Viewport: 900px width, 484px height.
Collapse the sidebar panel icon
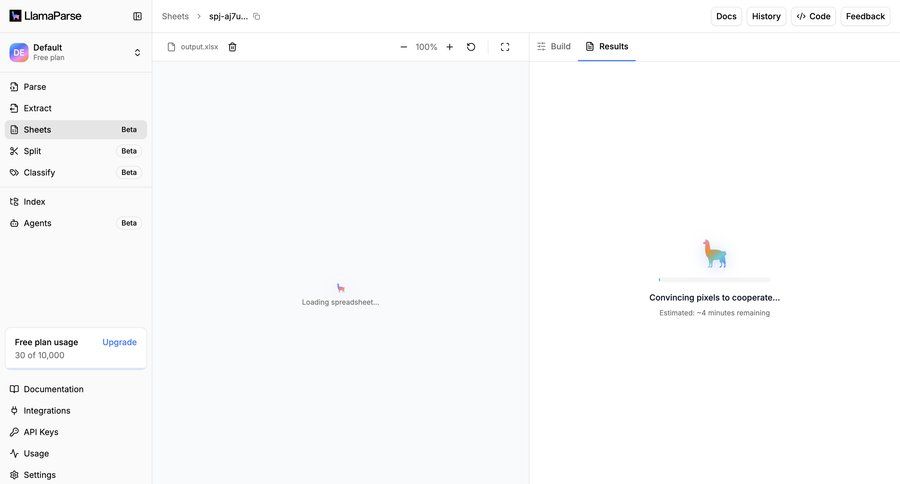coord(137,16)
